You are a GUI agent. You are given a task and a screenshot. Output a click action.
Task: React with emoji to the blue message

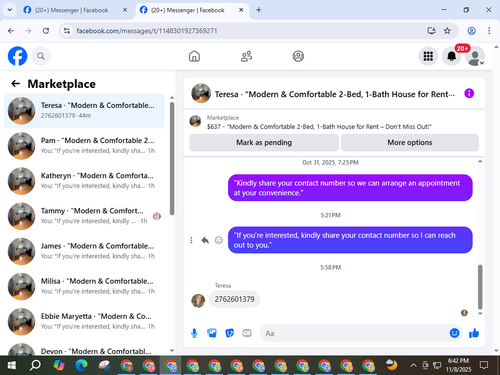pos(219,240)
